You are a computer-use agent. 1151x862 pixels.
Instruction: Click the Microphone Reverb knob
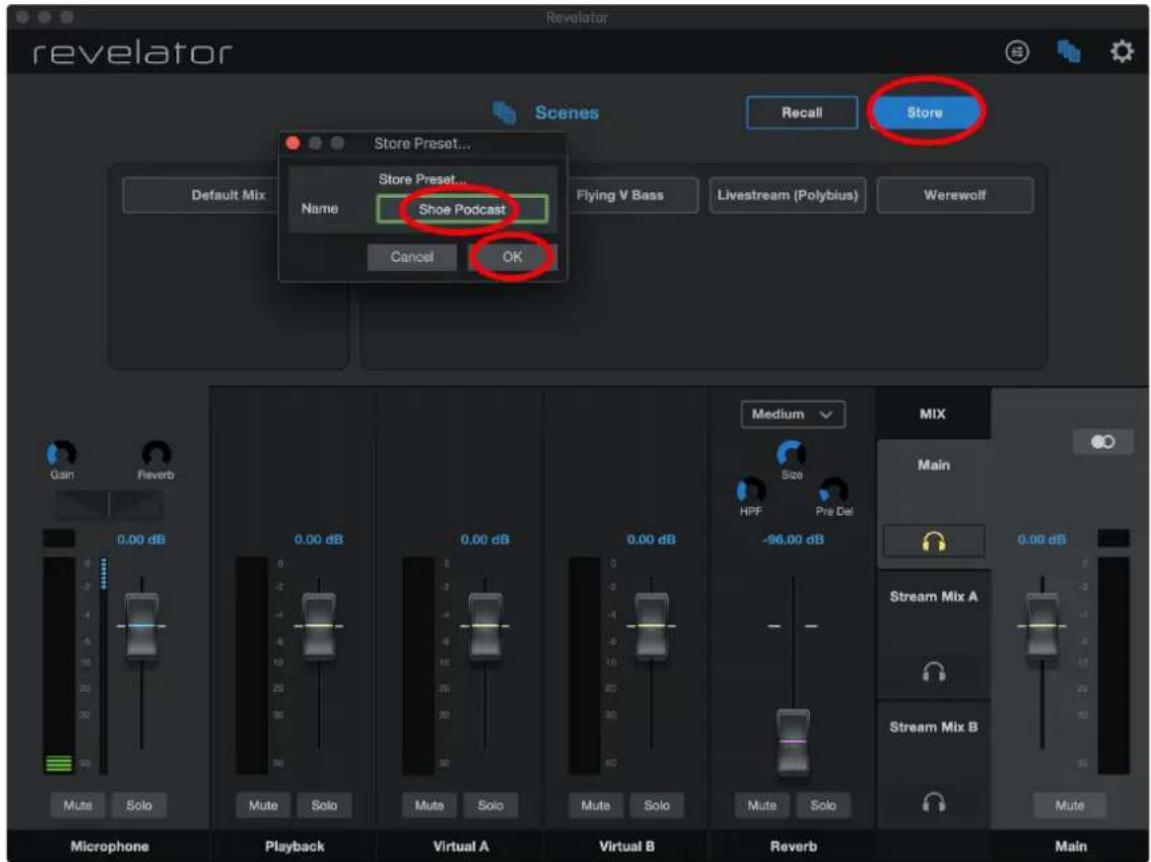click(x=156, y=453)
